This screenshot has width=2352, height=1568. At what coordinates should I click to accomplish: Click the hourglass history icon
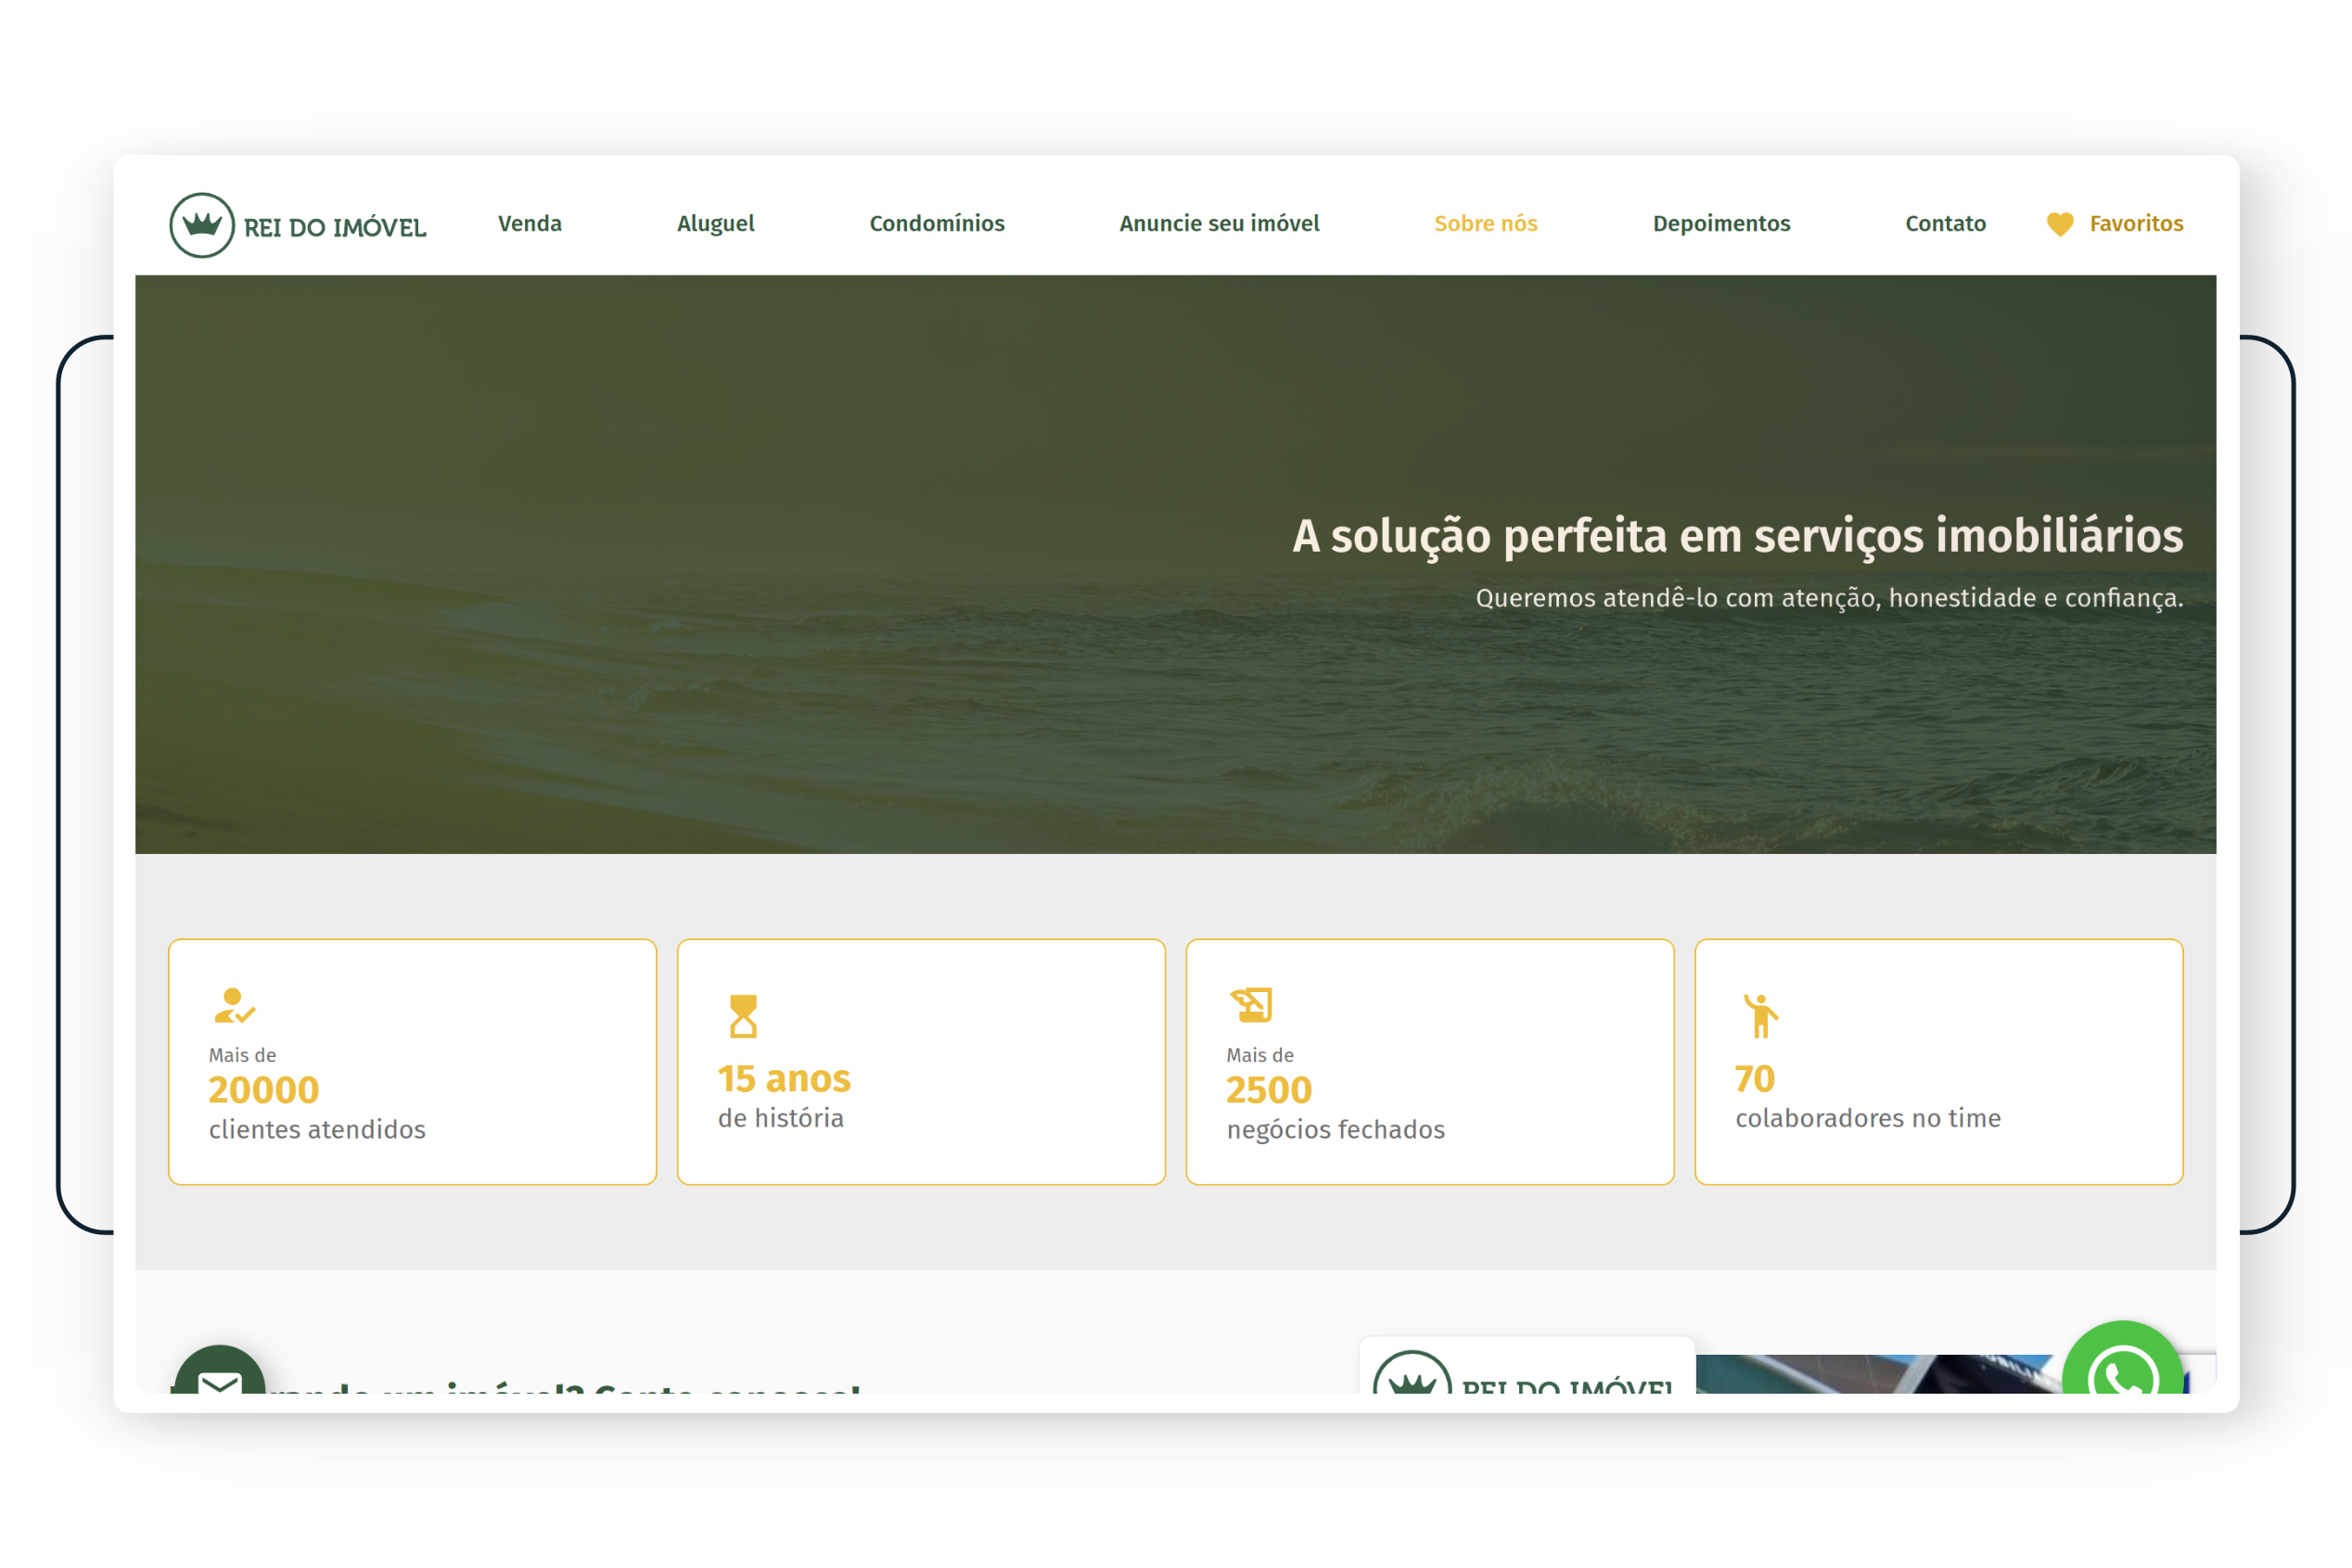(743, 1016)
